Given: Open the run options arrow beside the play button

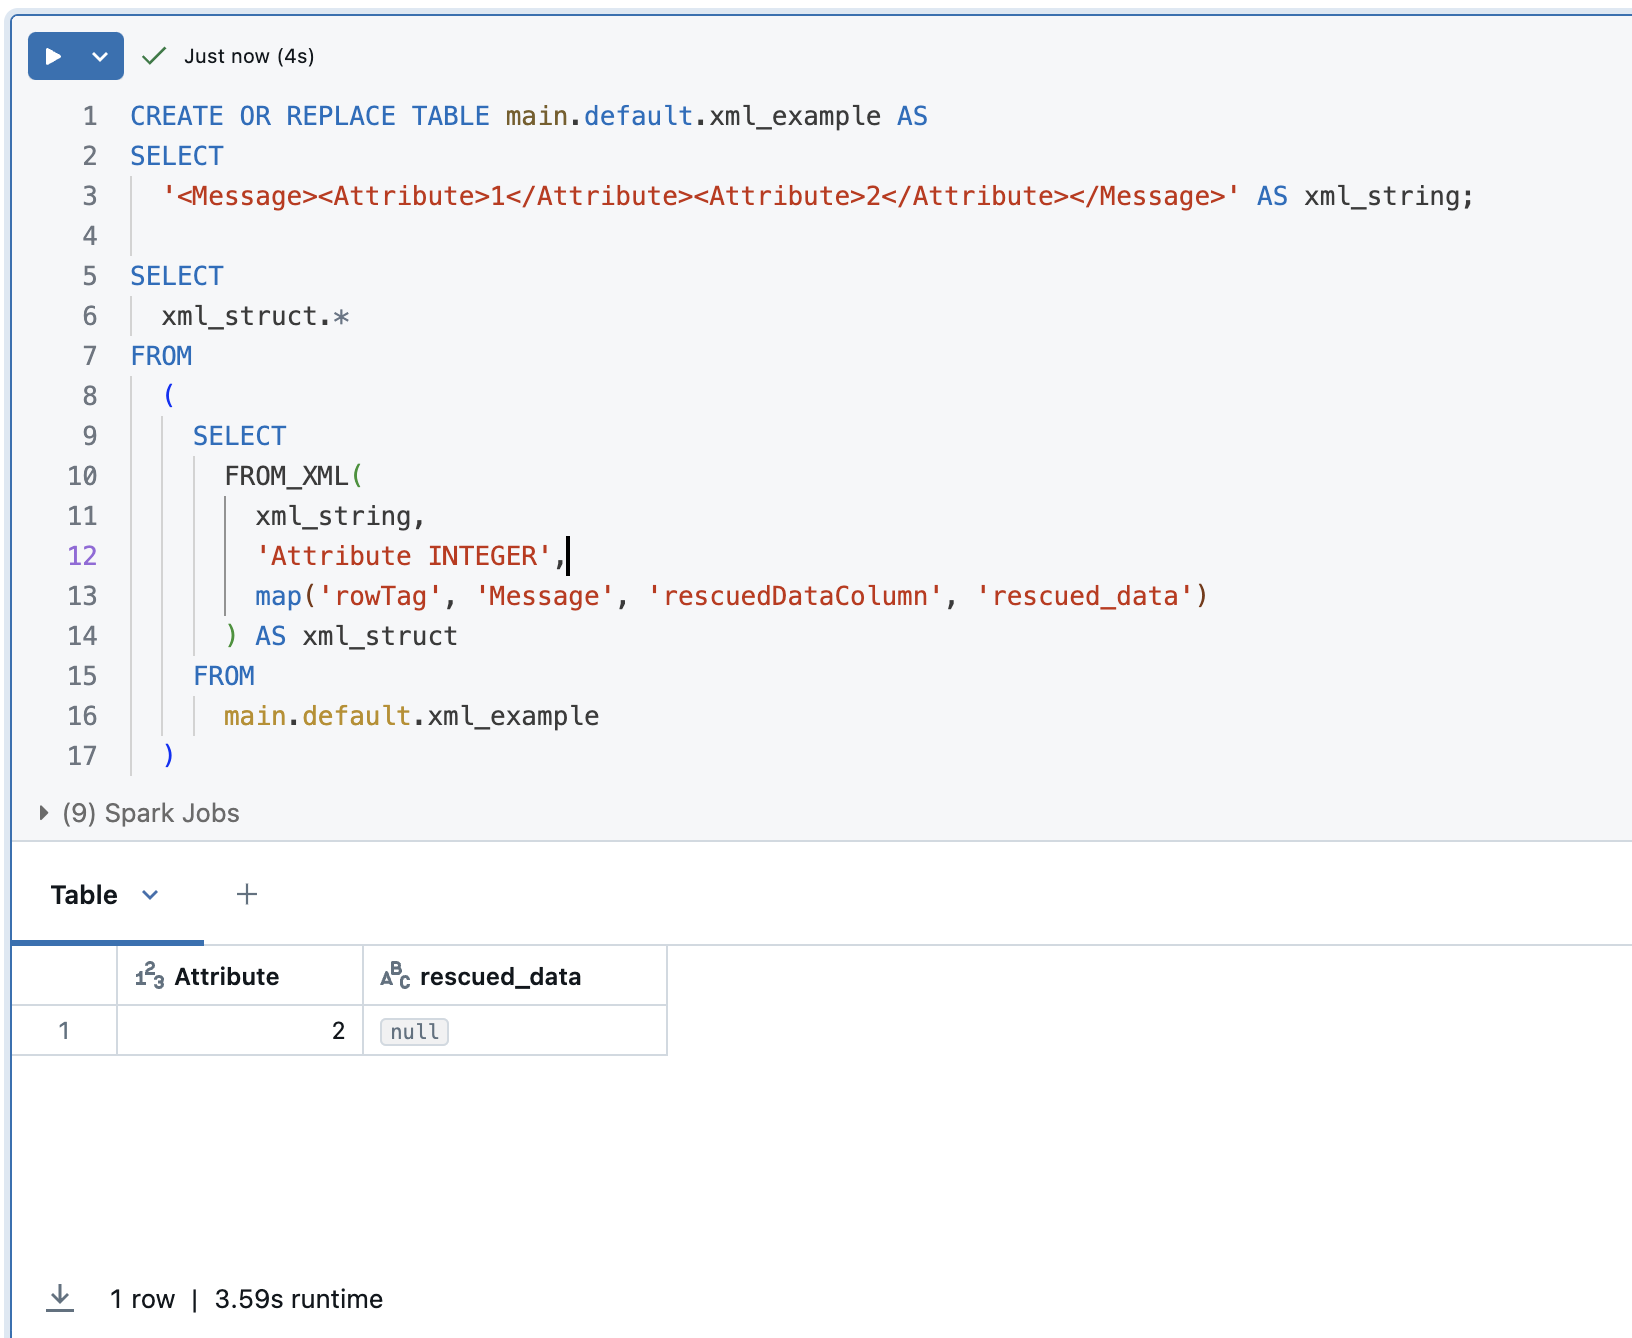Looking at the screenshot, I should point(98,56).
